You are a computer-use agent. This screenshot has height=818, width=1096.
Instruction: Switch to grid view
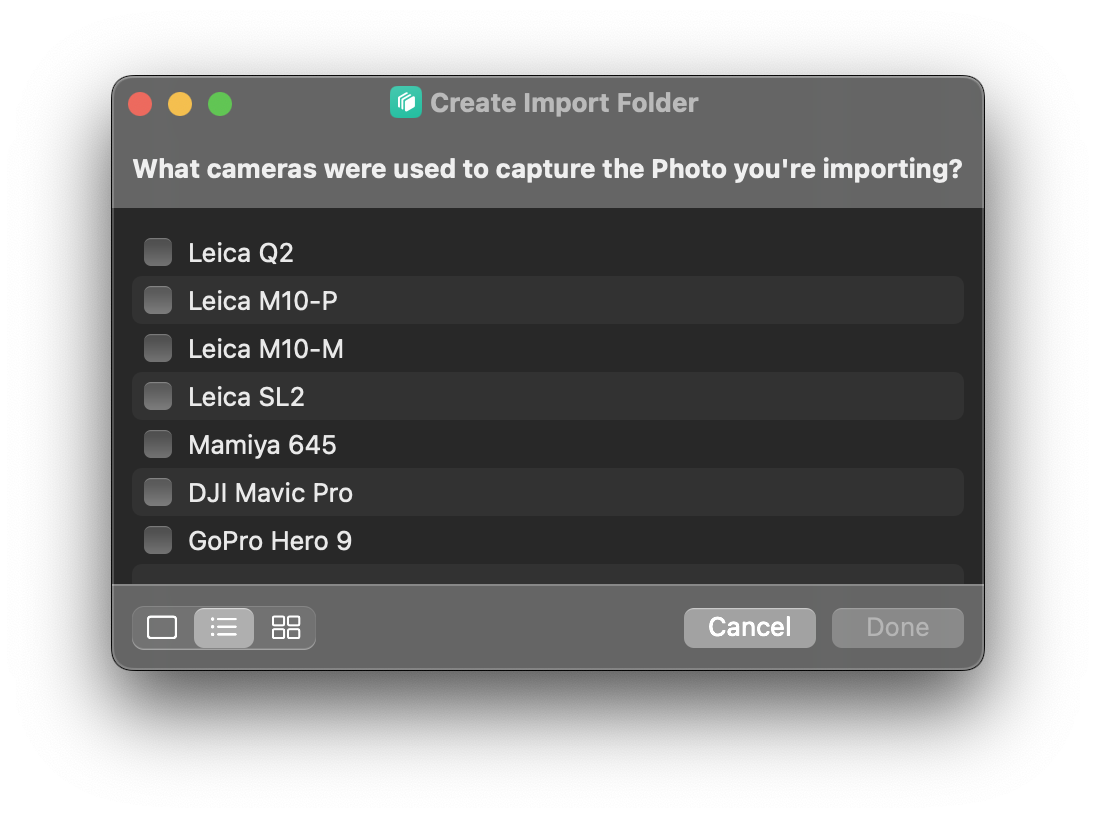(x=285, y=627)
